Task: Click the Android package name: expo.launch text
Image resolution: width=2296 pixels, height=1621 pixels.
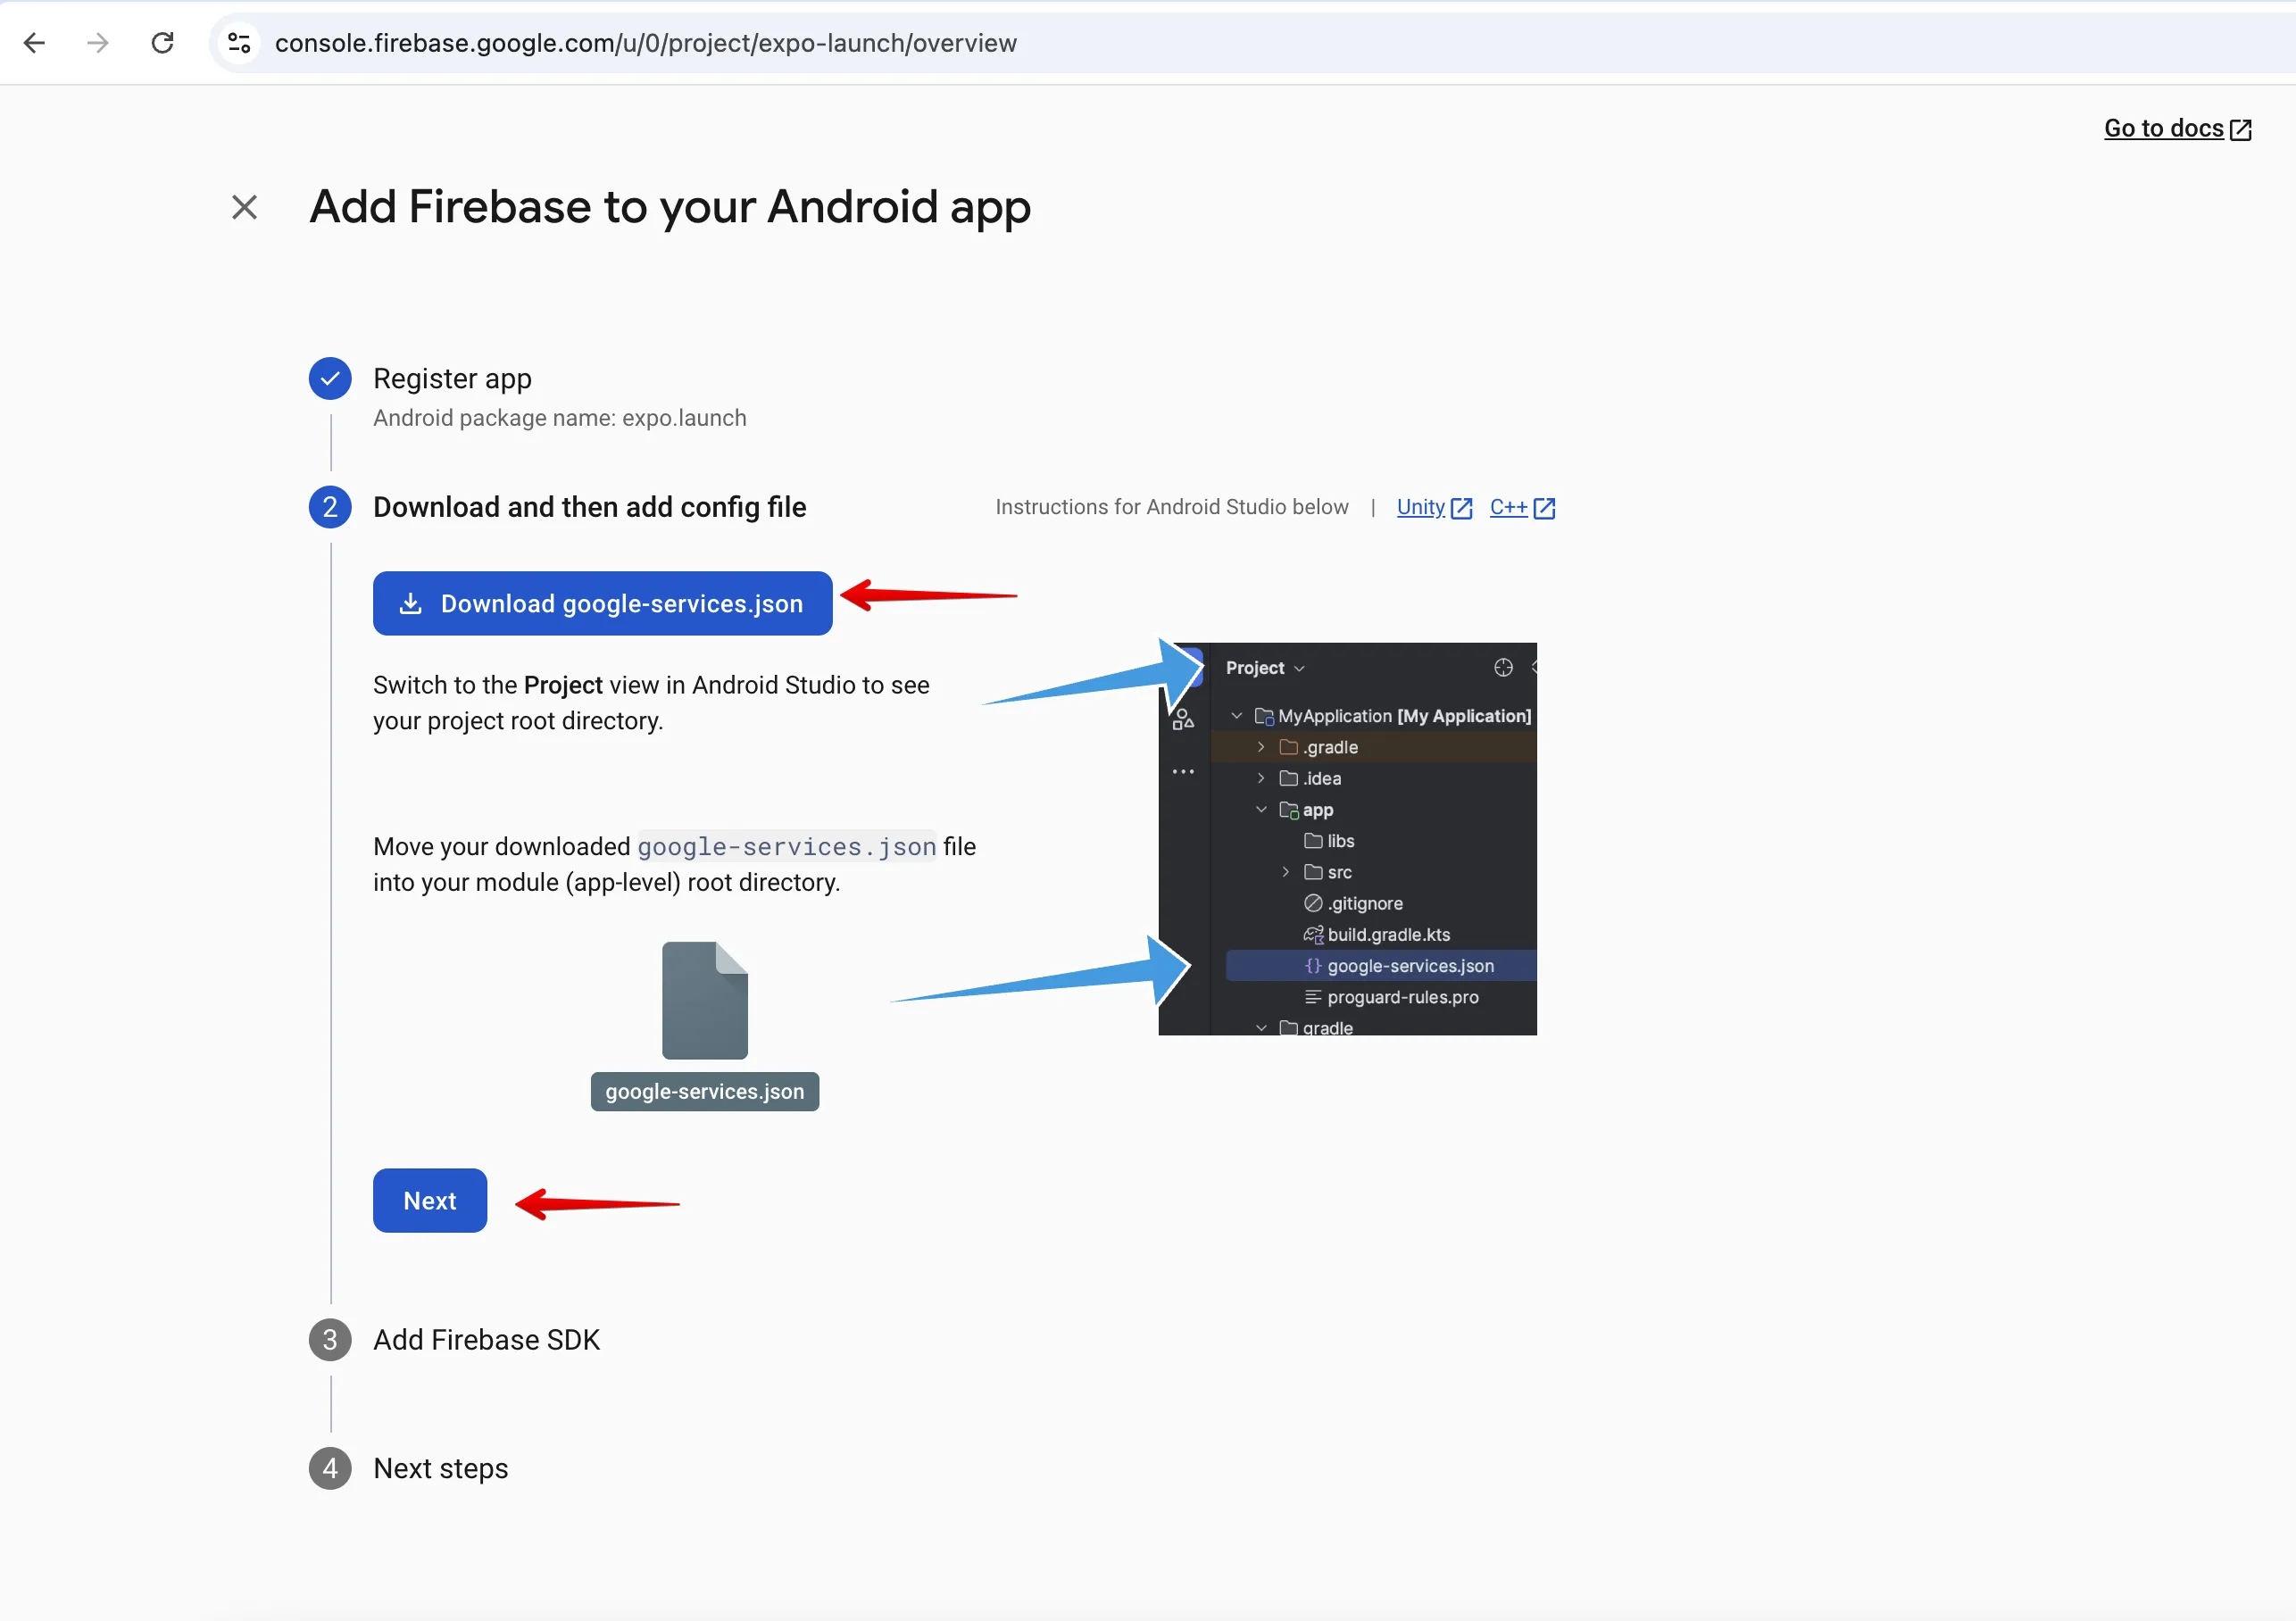Action: pos(560,418)
